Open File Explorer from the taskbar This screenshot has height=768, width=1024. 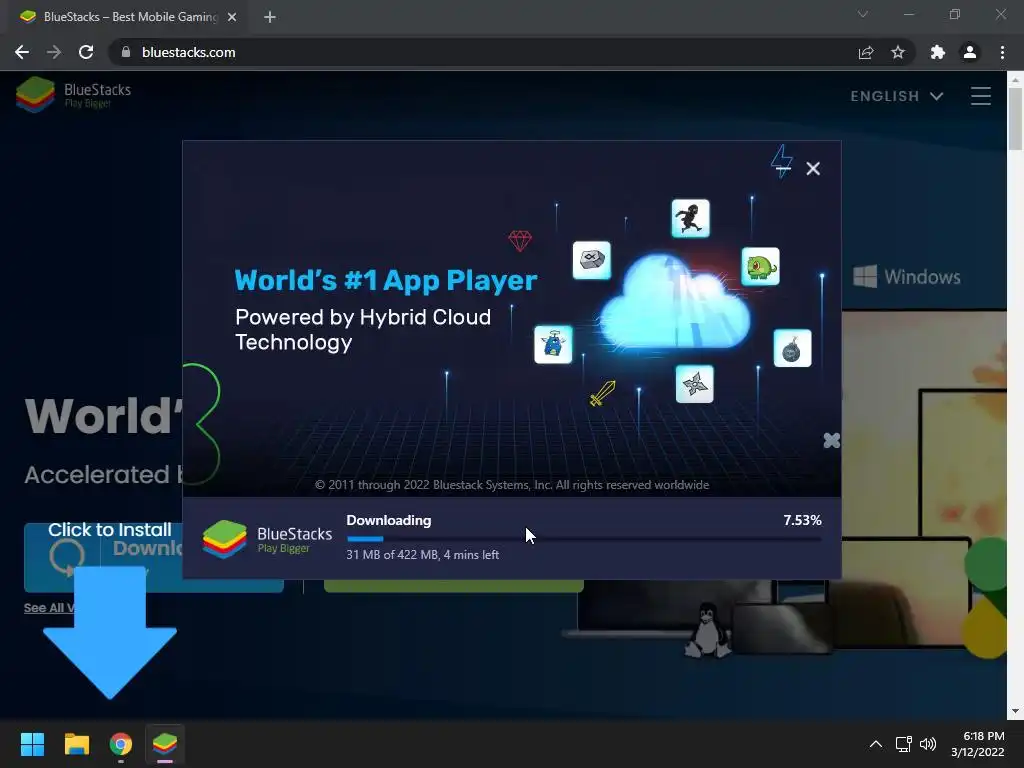coord(76,744)
